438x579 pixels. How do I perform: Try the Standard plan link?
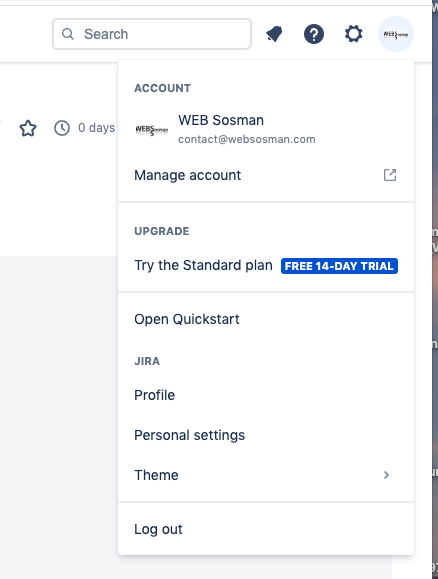203,265
